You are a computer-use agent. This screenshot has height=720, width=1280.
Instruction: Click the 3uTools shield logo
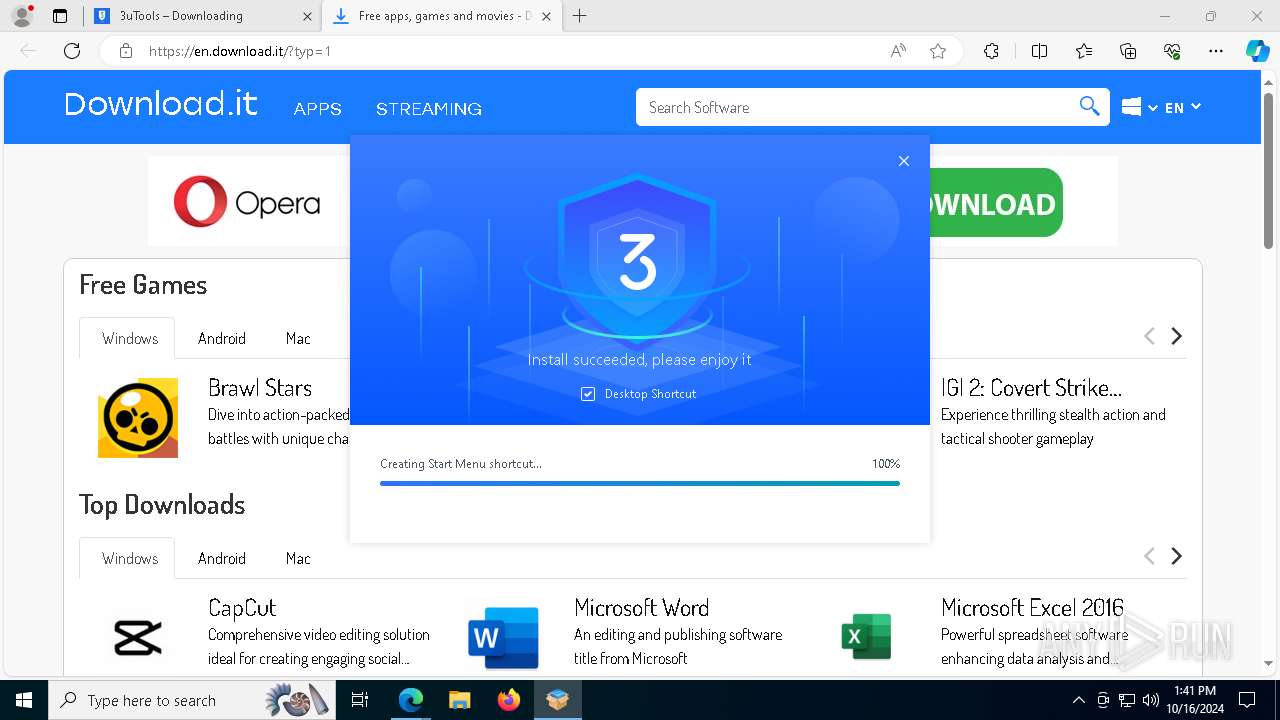pyautogui.click(x=638, y=262)
